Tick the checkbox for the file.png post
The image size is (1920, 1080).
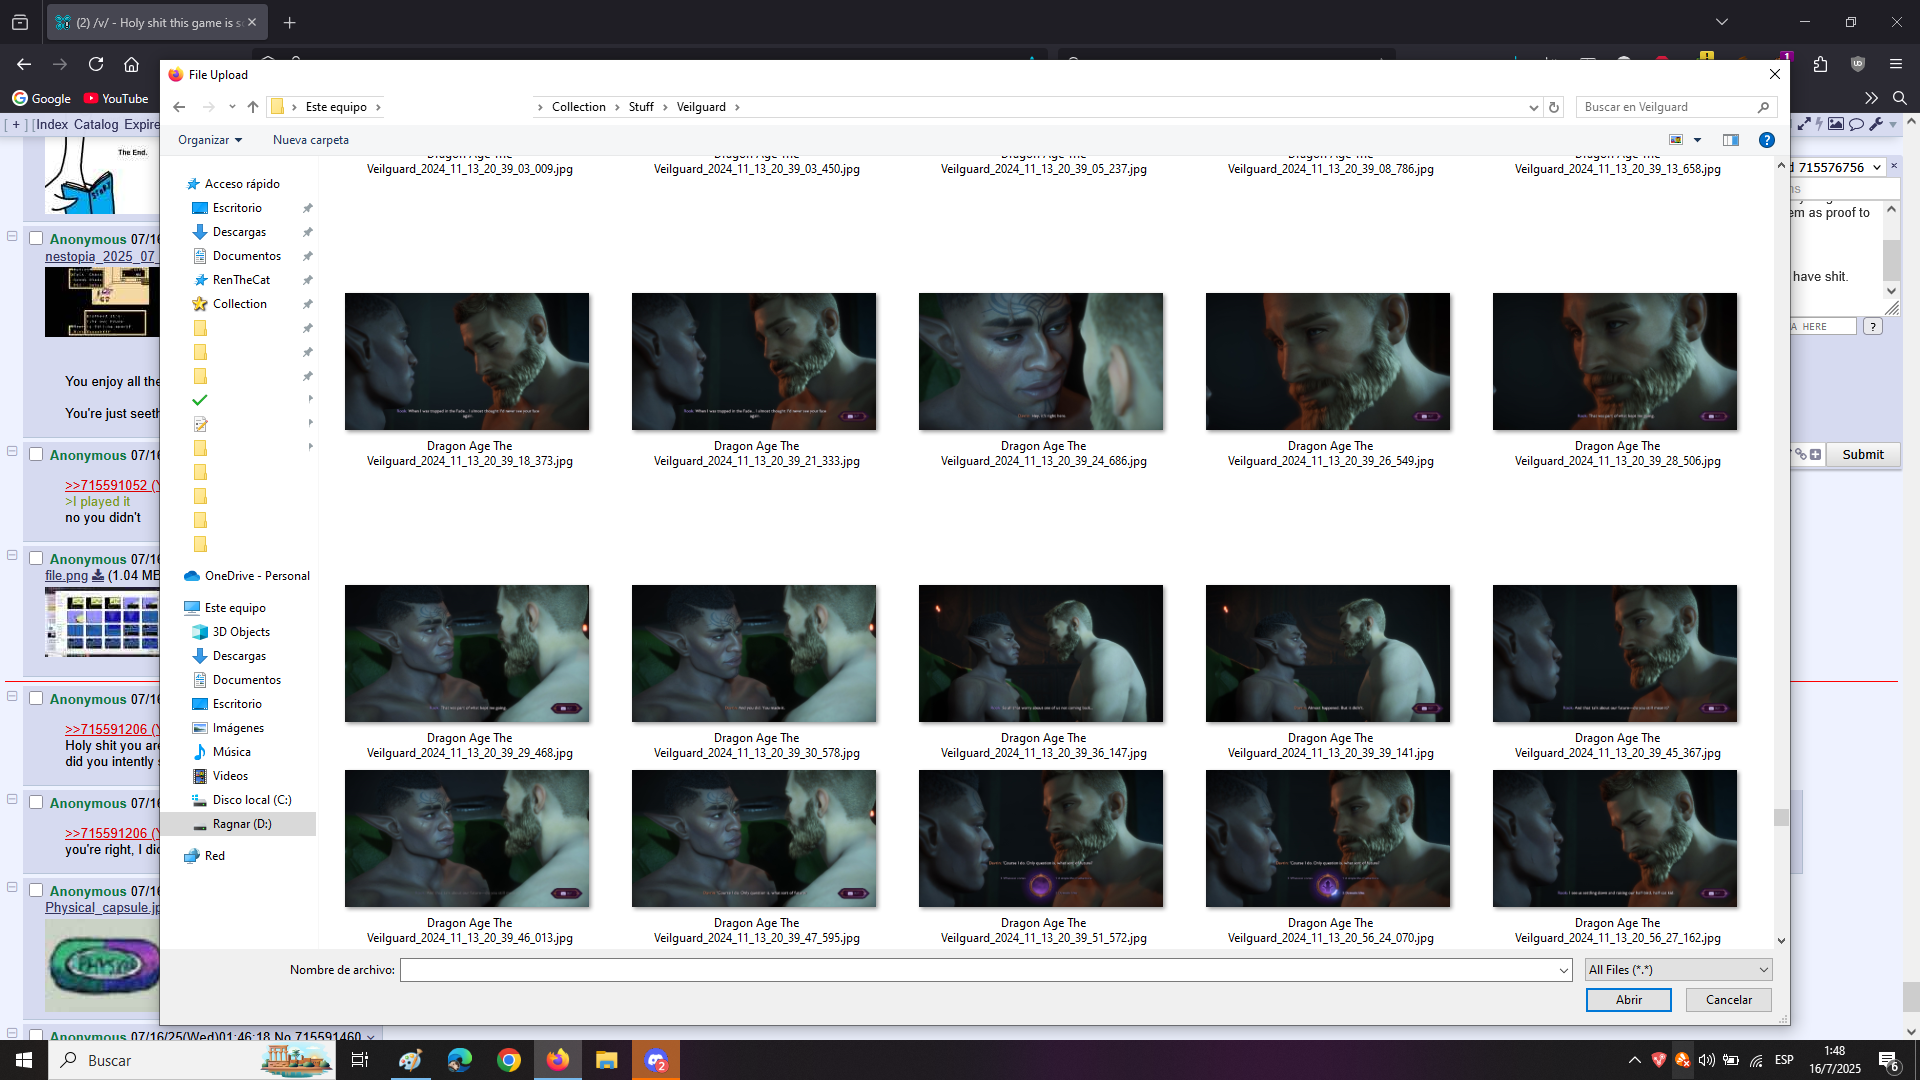(36, 558)
